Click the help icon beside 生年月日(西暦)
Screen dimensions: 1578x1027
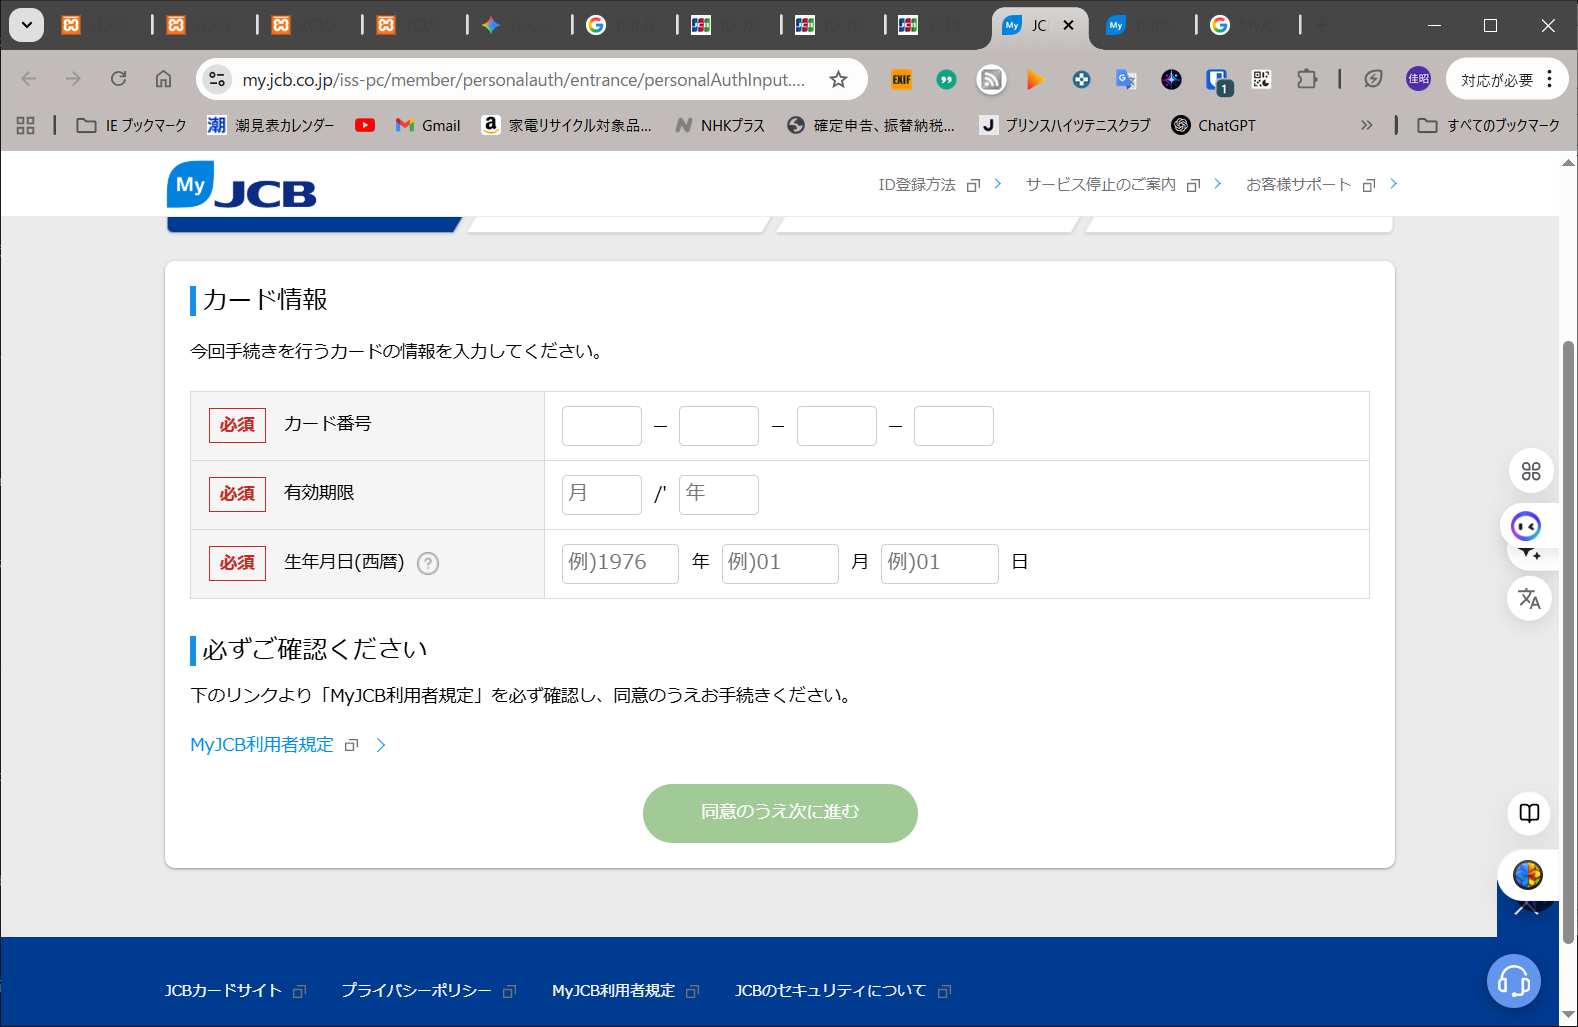tap(428, 563)
